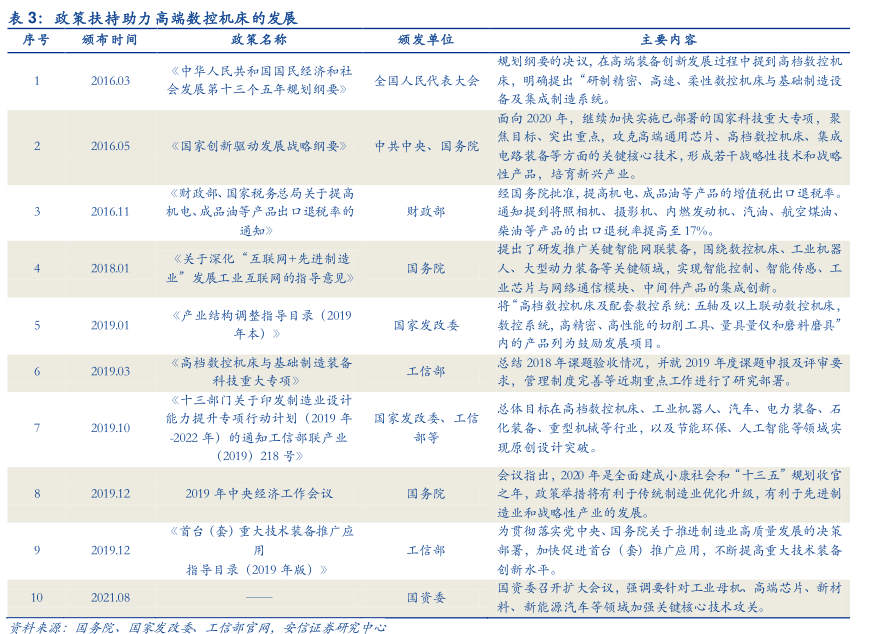The image size is (870, 634).
Task: Click the table title 政策扶持助力高端数控机床的发展
Action: [x=175, y=18]
